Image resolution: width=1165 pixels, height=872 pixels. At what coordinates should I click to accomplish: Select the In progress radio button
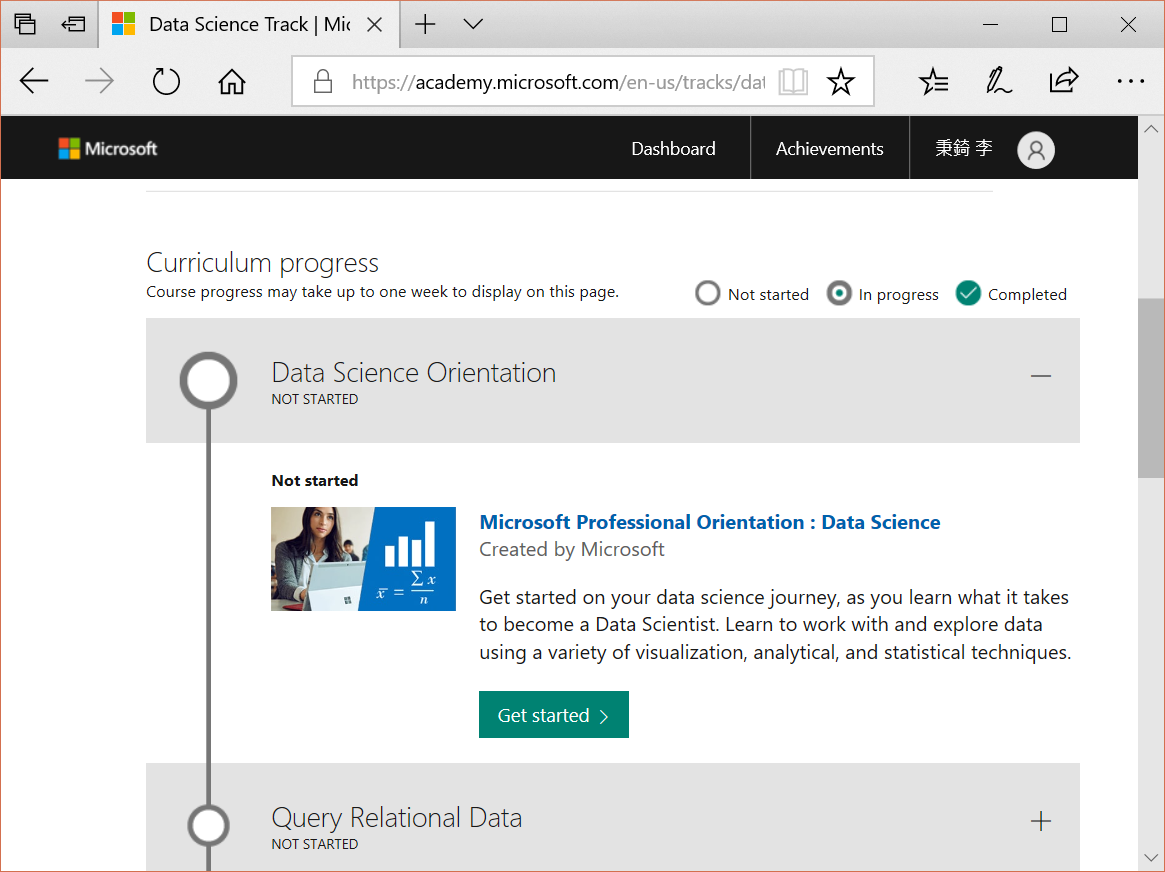(x=838, y=293)
